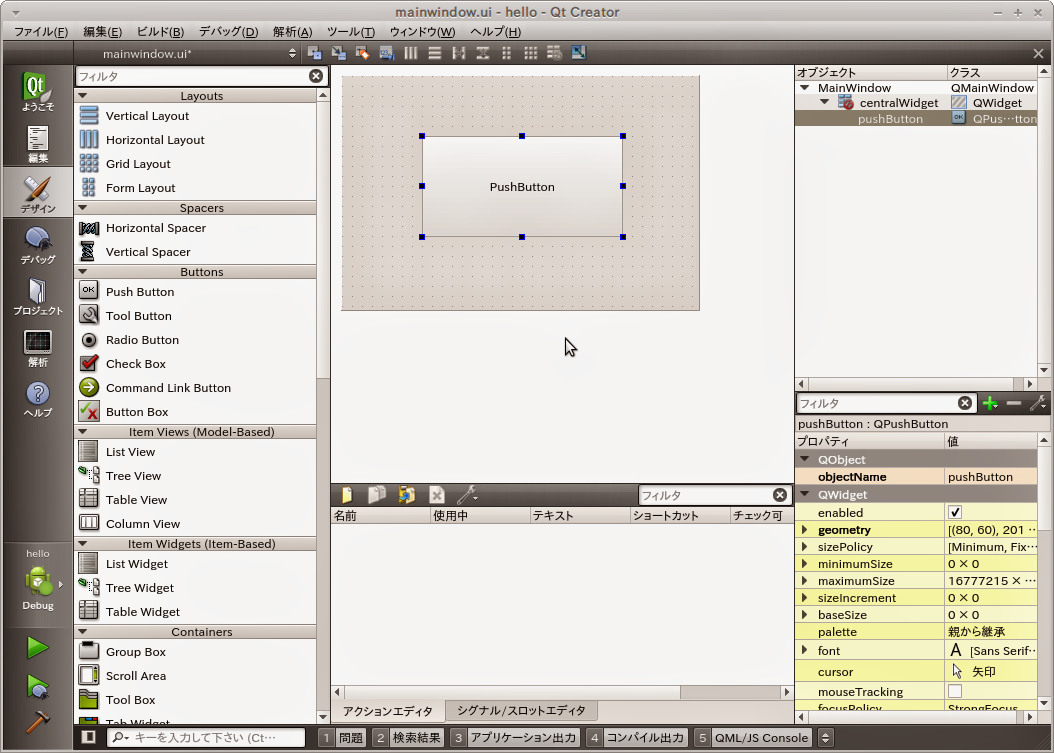Switch to the Edit (編集) mode
Viewport: 1054px width, 753px height.
click(38, 143)
